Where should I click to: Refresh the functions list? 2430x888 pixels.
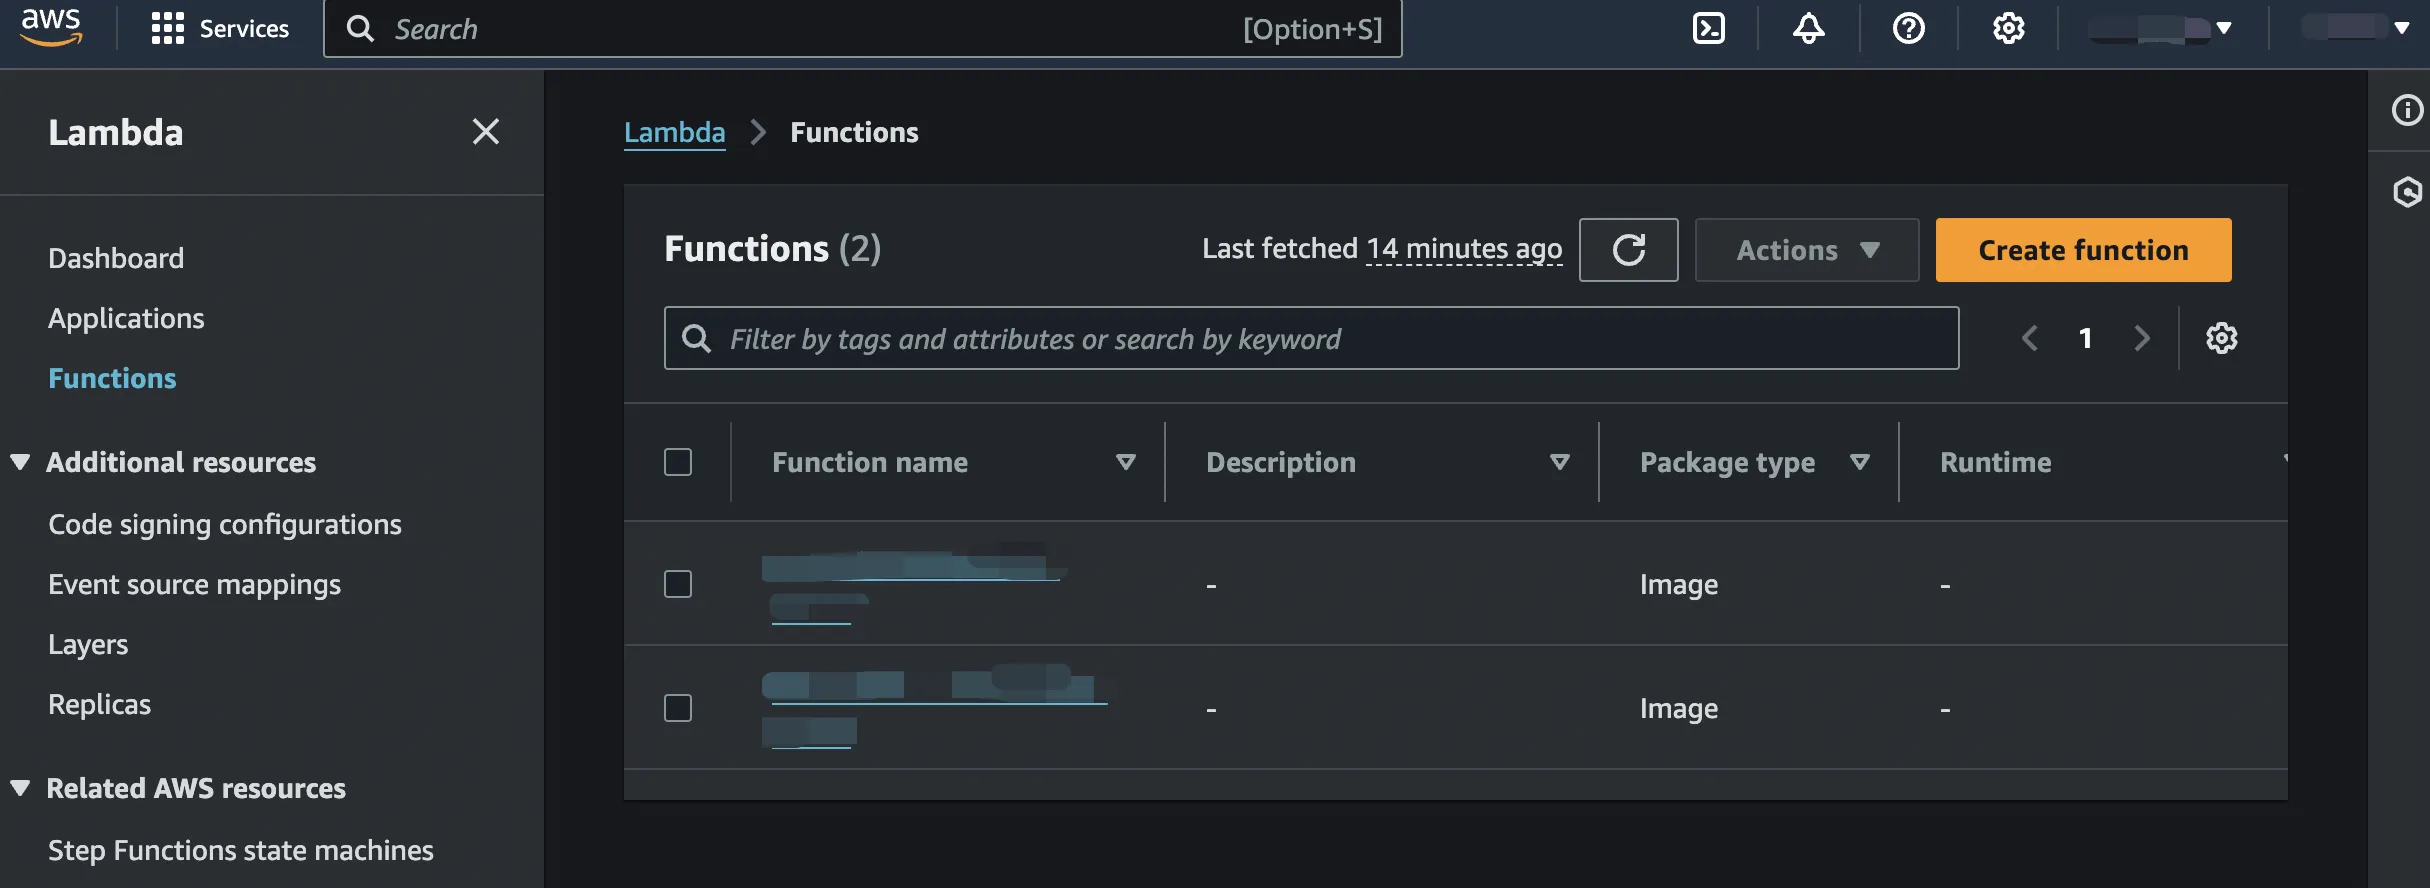pos(1628,250)
